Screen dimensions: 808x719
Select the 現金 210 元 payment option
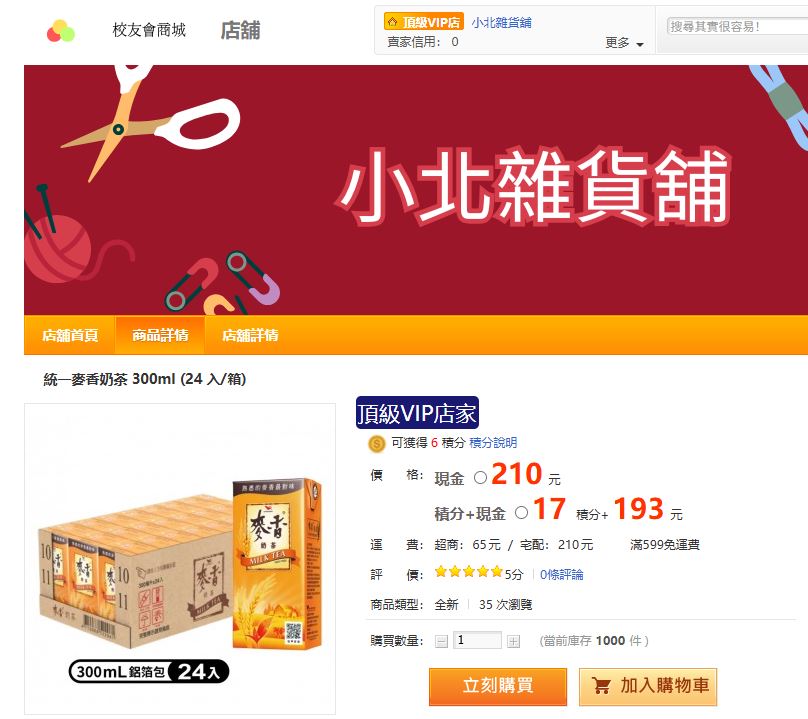pyautogui.click(x=480, y=478)
